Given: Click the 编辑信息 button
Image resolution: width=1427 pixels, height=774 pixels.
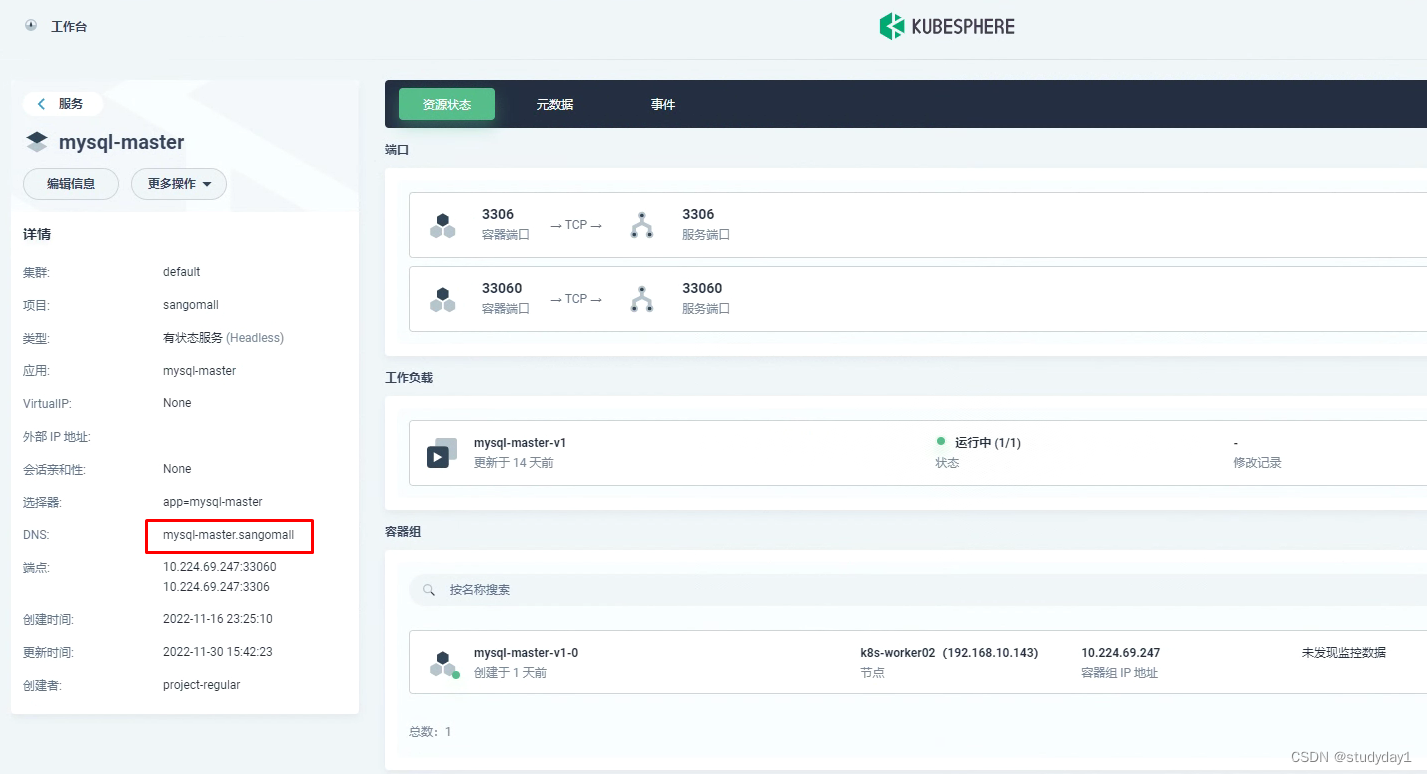Looking at the screenshot, I should [x=71, y=184].
